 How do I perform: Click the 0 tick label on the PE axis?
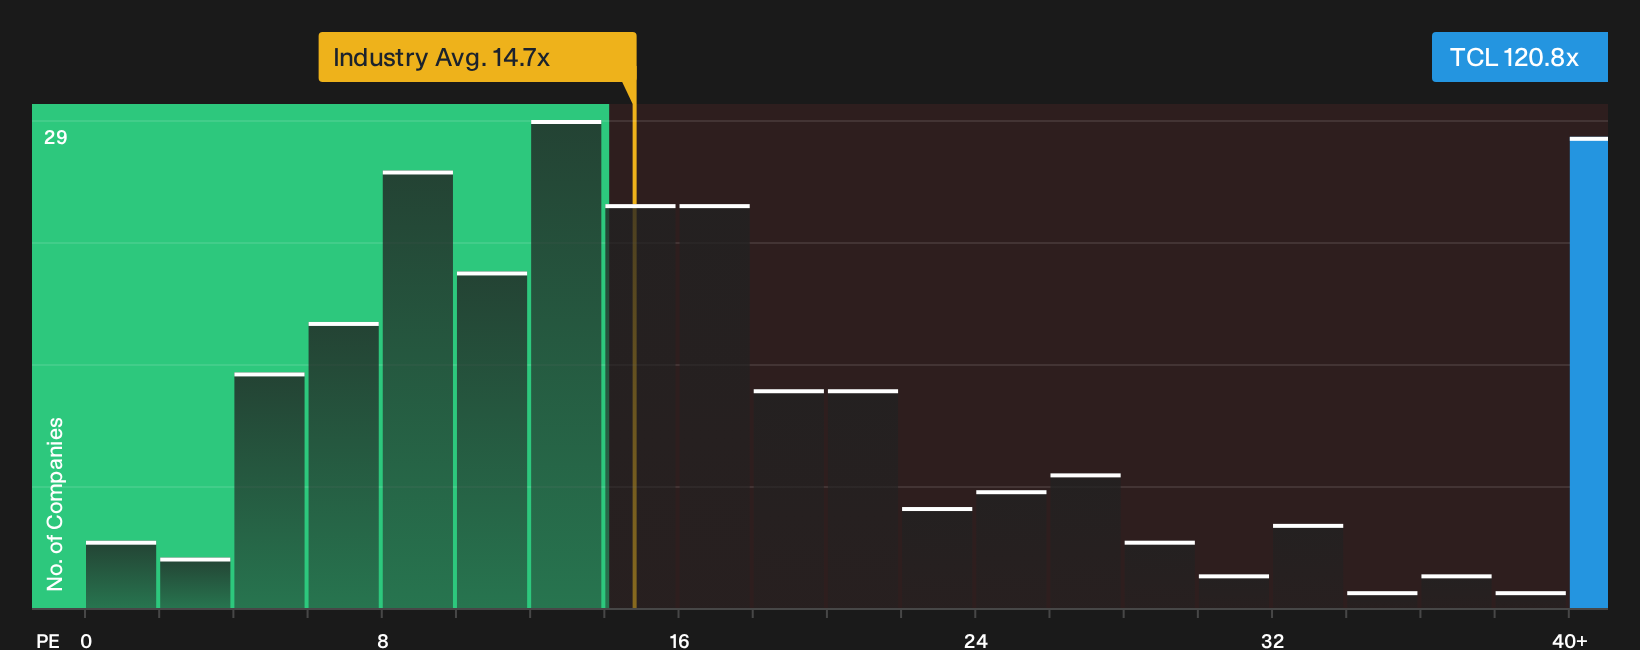pos(86,641)
